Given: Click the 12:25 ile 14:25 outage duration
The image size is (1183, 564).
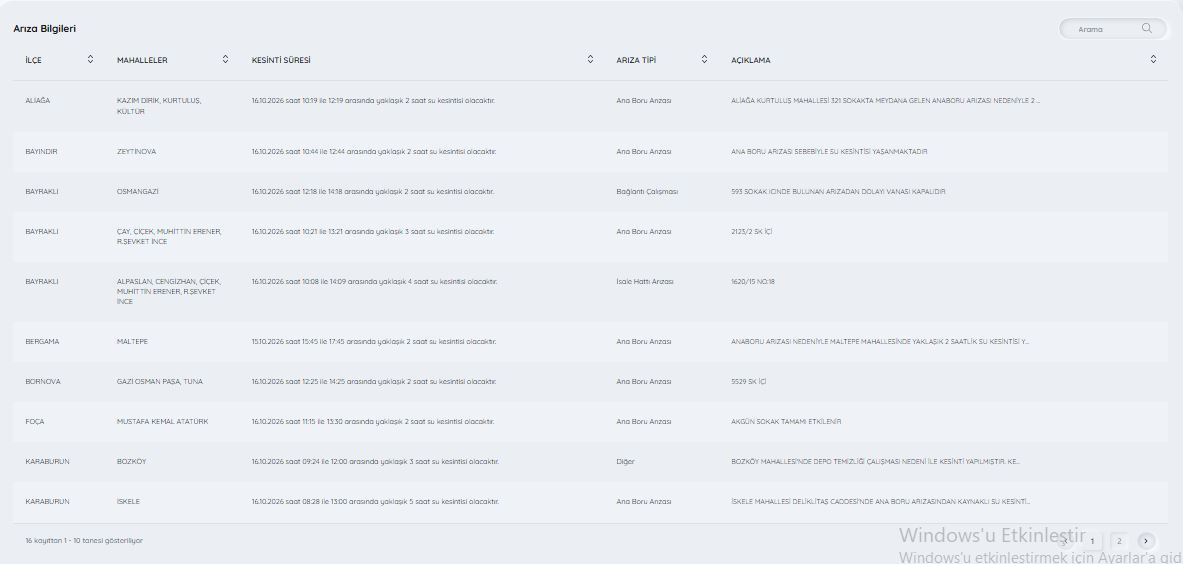Looking at the screenshot, I should (374, 382).
